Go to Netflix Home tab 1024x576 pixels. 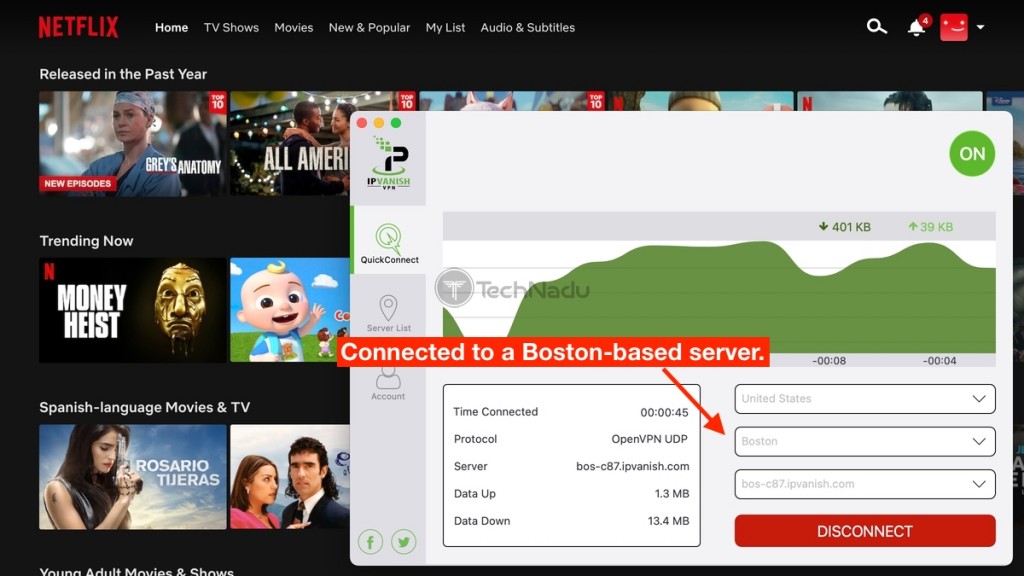(x=171, y=27)
